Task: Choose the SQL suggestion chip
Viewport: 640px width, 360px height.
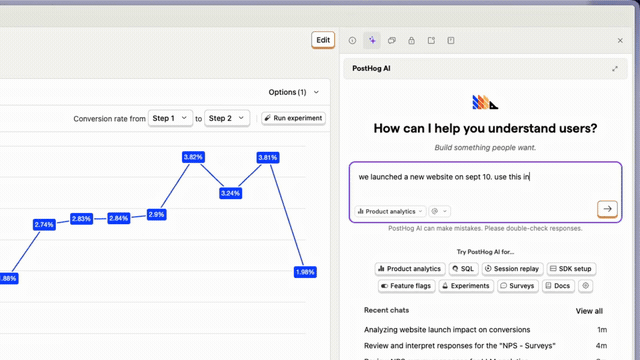Action: coord(463,269)
